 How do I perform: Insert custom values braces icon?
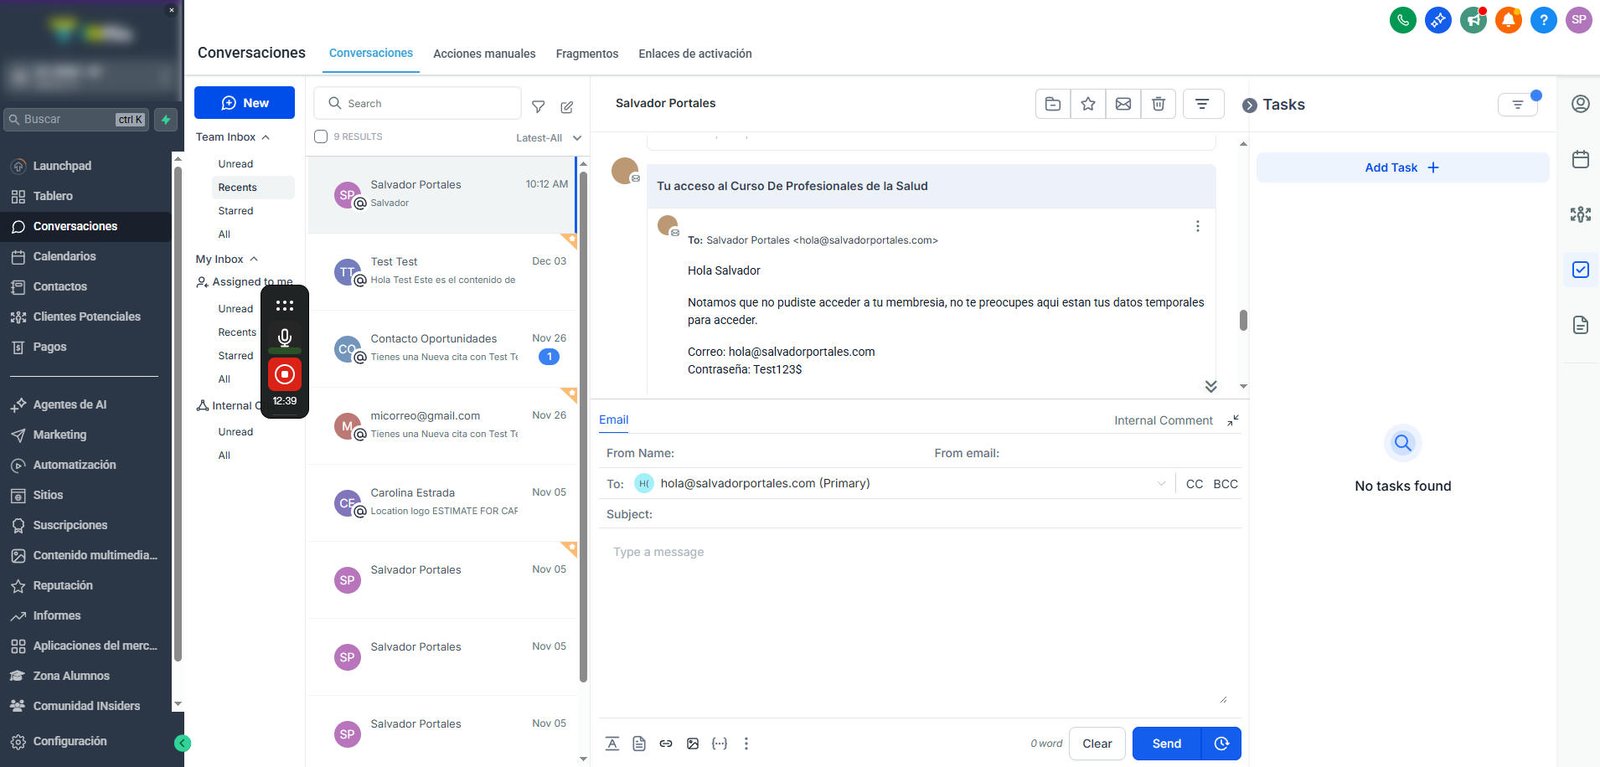pyautogui.click(x=719, y=744)
